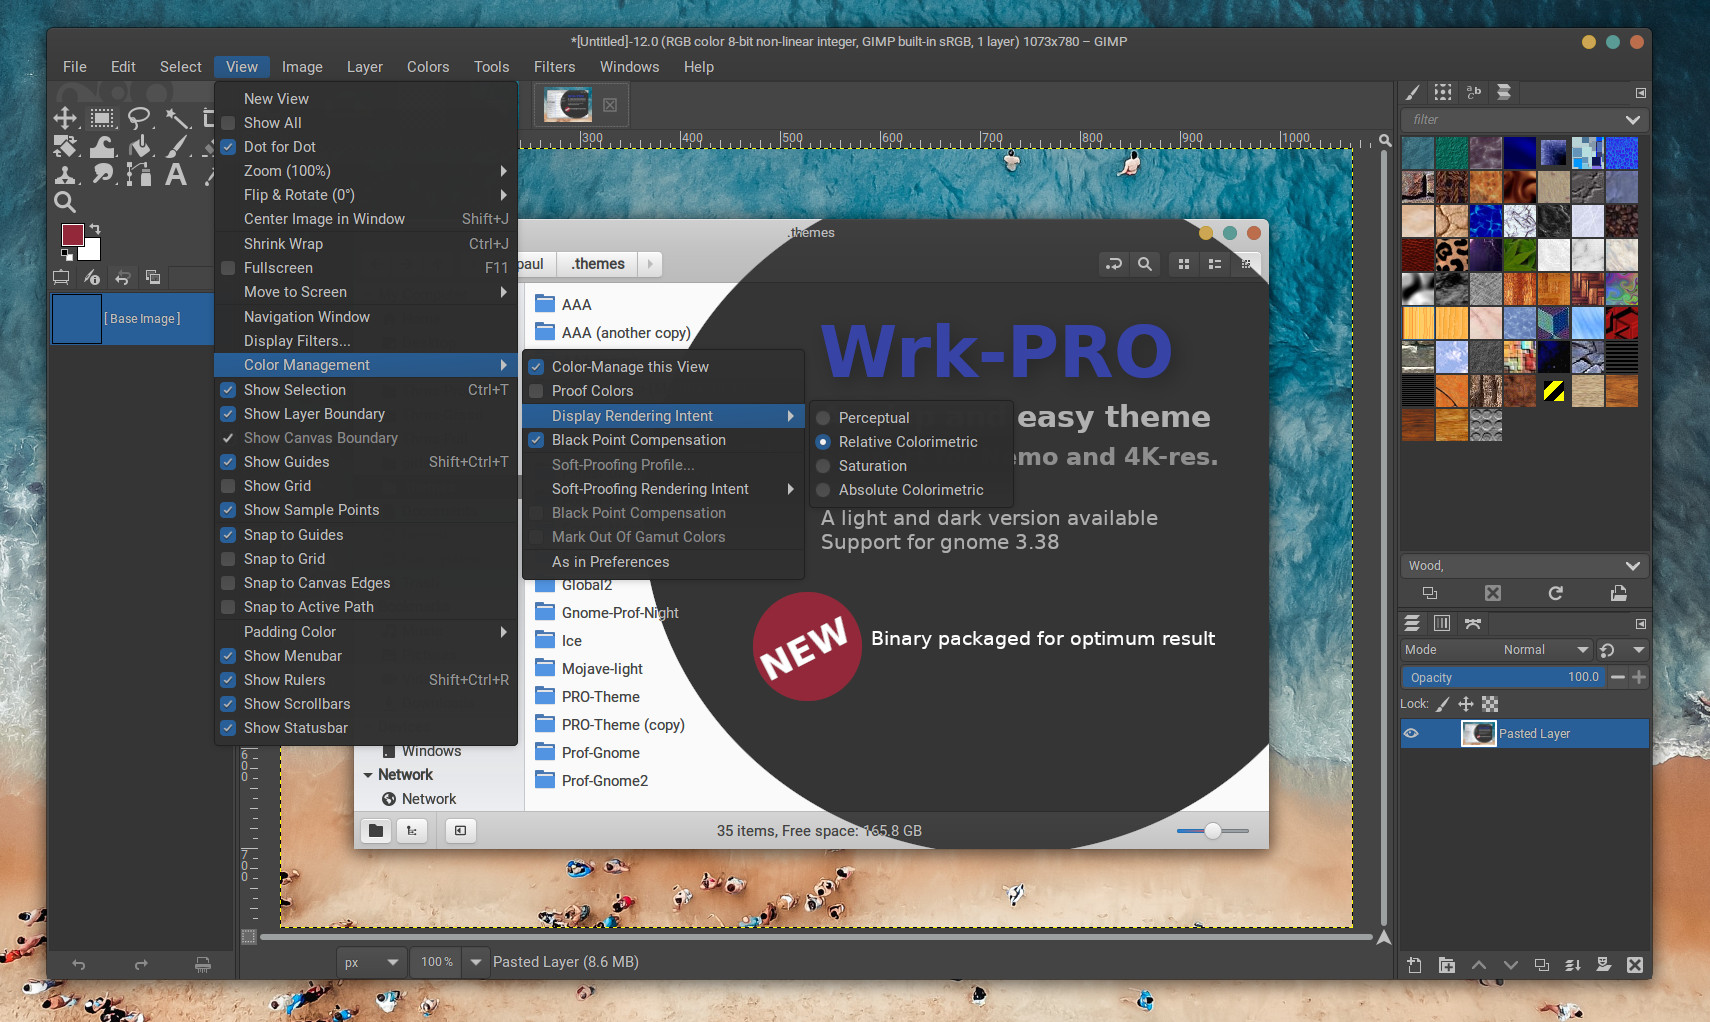Toggle Show All checkbox

click(228, 123)
